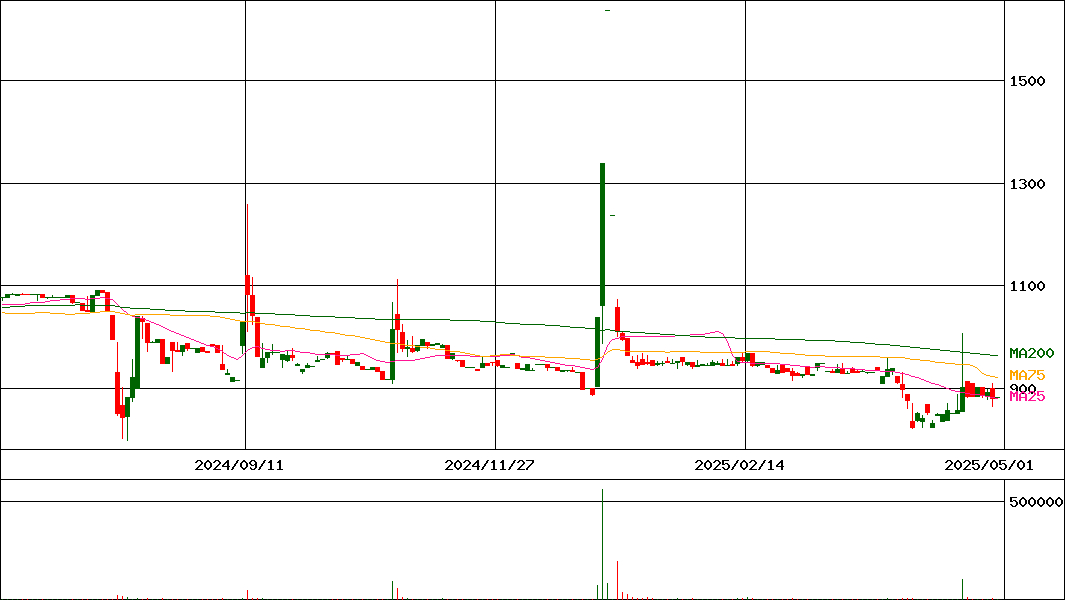The height and width of the screenshot is (600, 1065).
Task: Click the green MA200 legend label
Action: [x=1032, y=353]
